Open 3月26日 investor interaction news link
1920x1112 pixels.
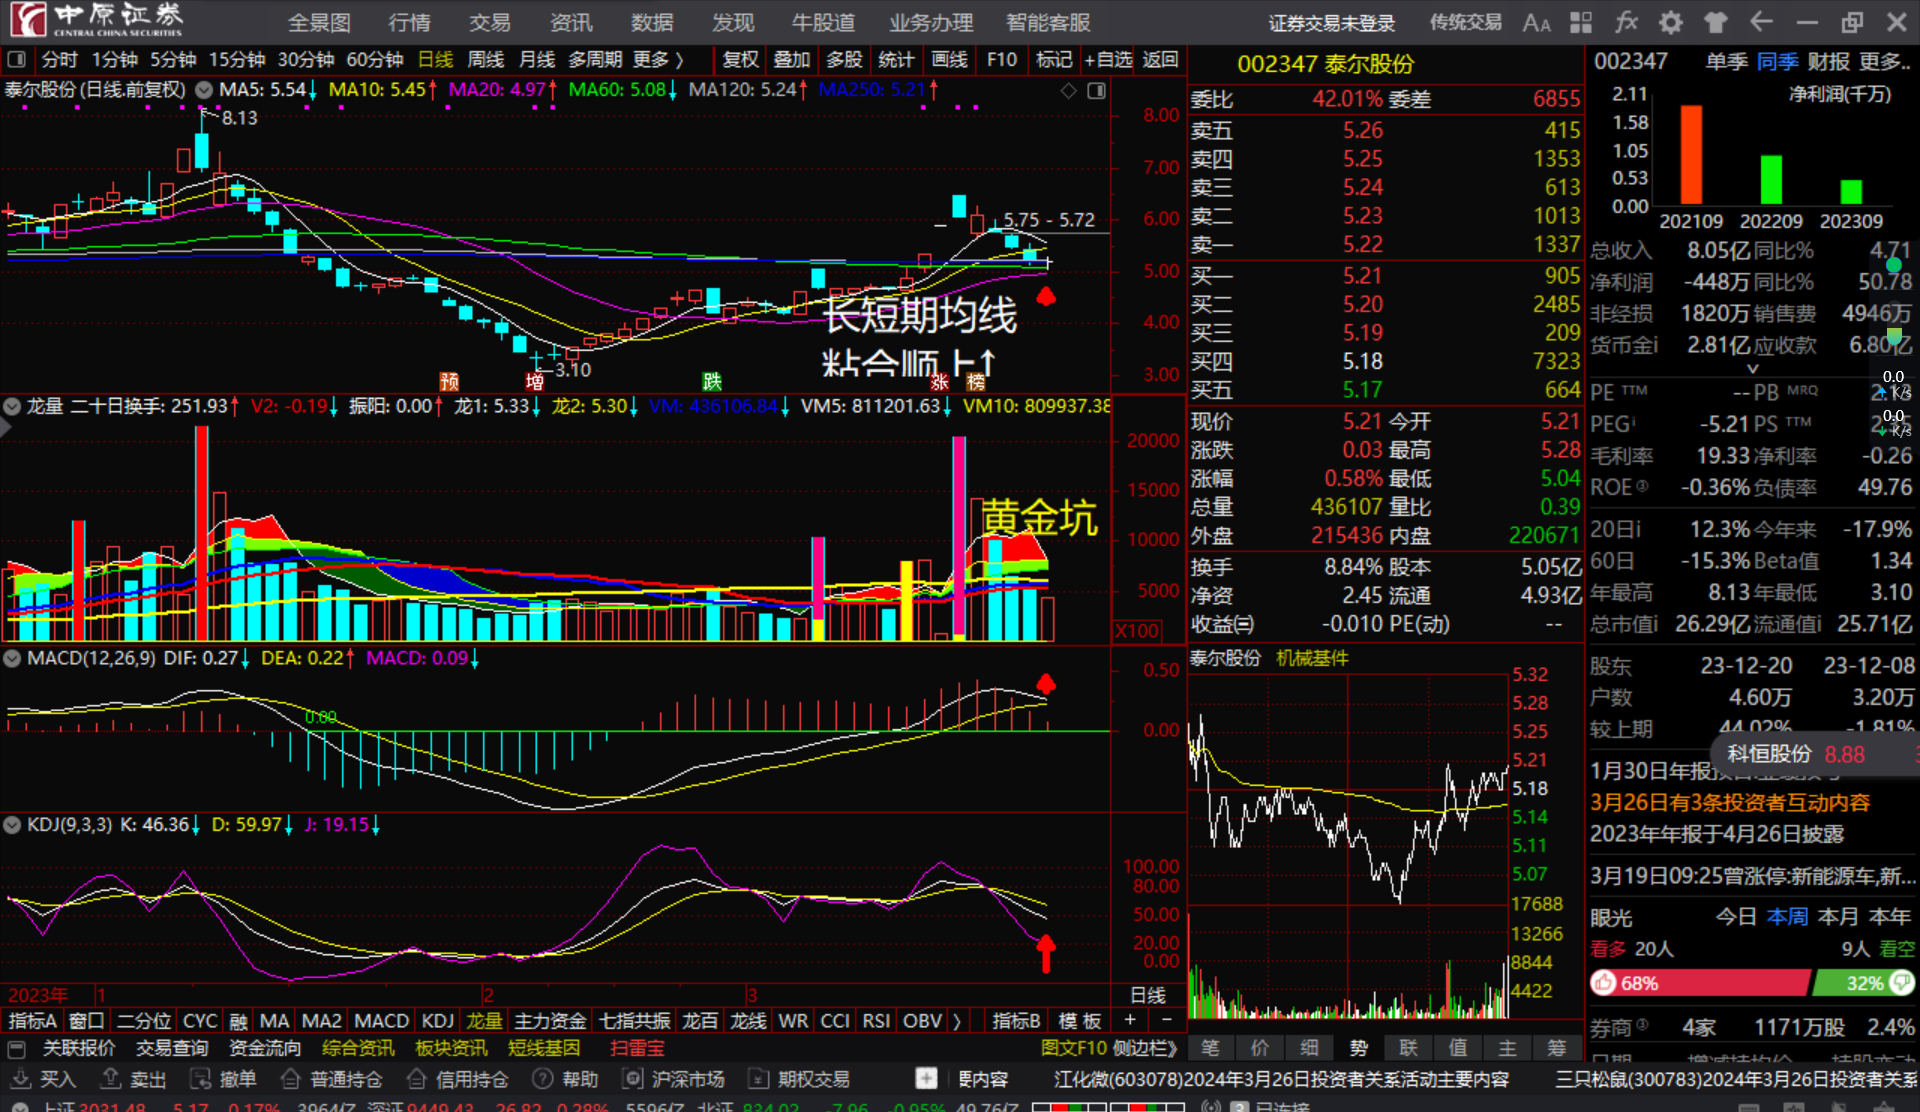[x=1729, y=802]
